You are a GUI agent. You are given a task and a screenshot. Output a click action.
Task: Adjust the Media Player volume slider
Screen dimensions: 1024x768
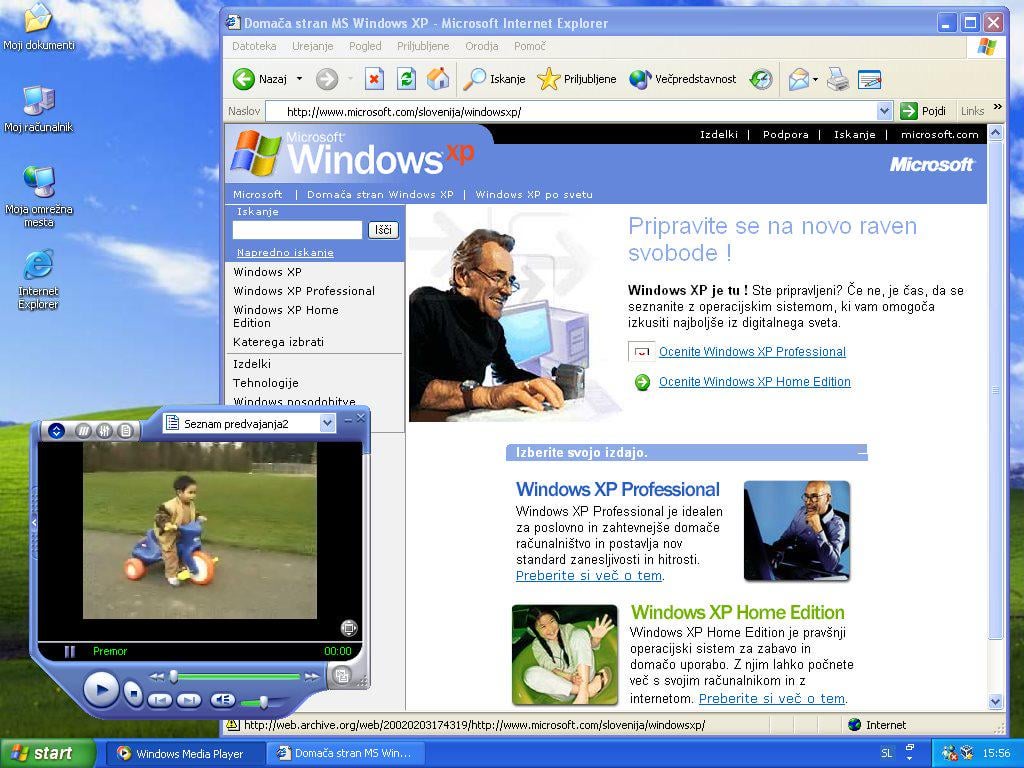[263, 702]
